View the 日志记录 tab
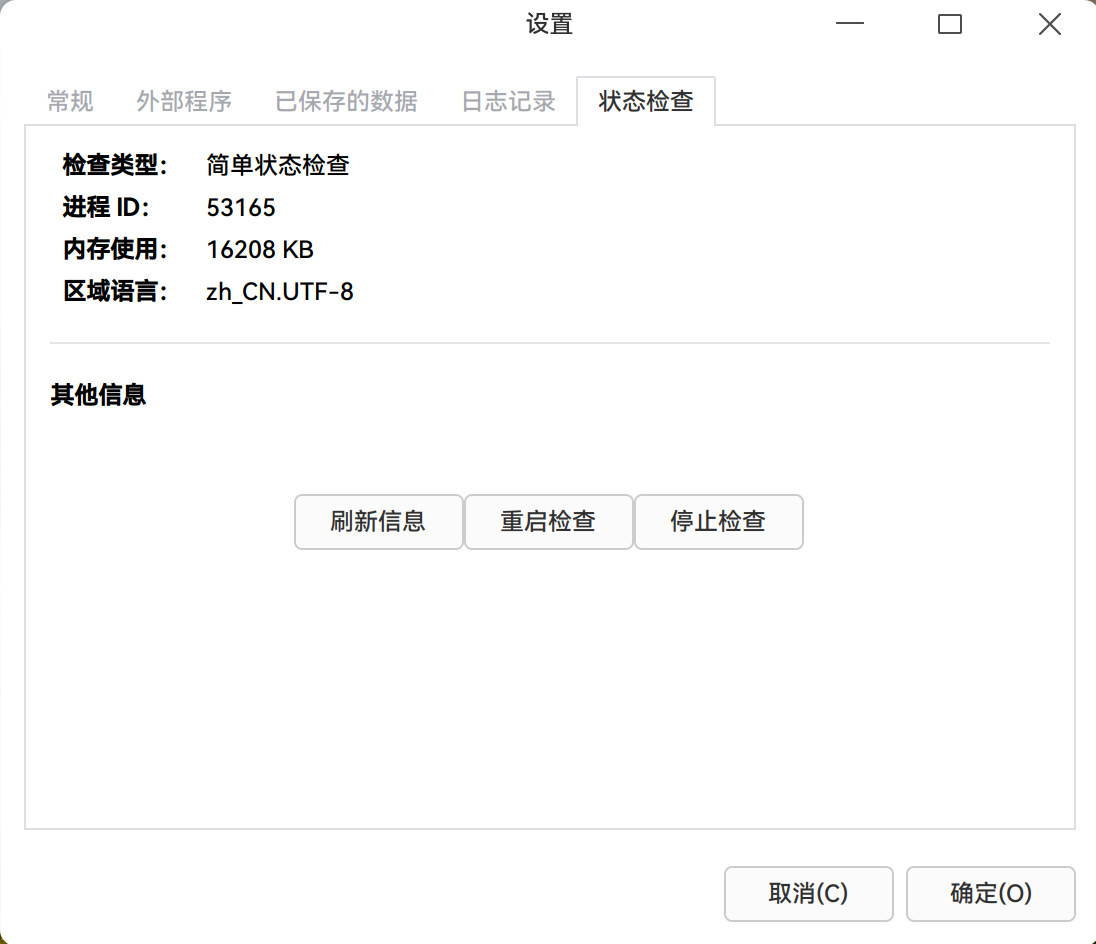Screen dimensions: 1096x944 coord(508,100)
